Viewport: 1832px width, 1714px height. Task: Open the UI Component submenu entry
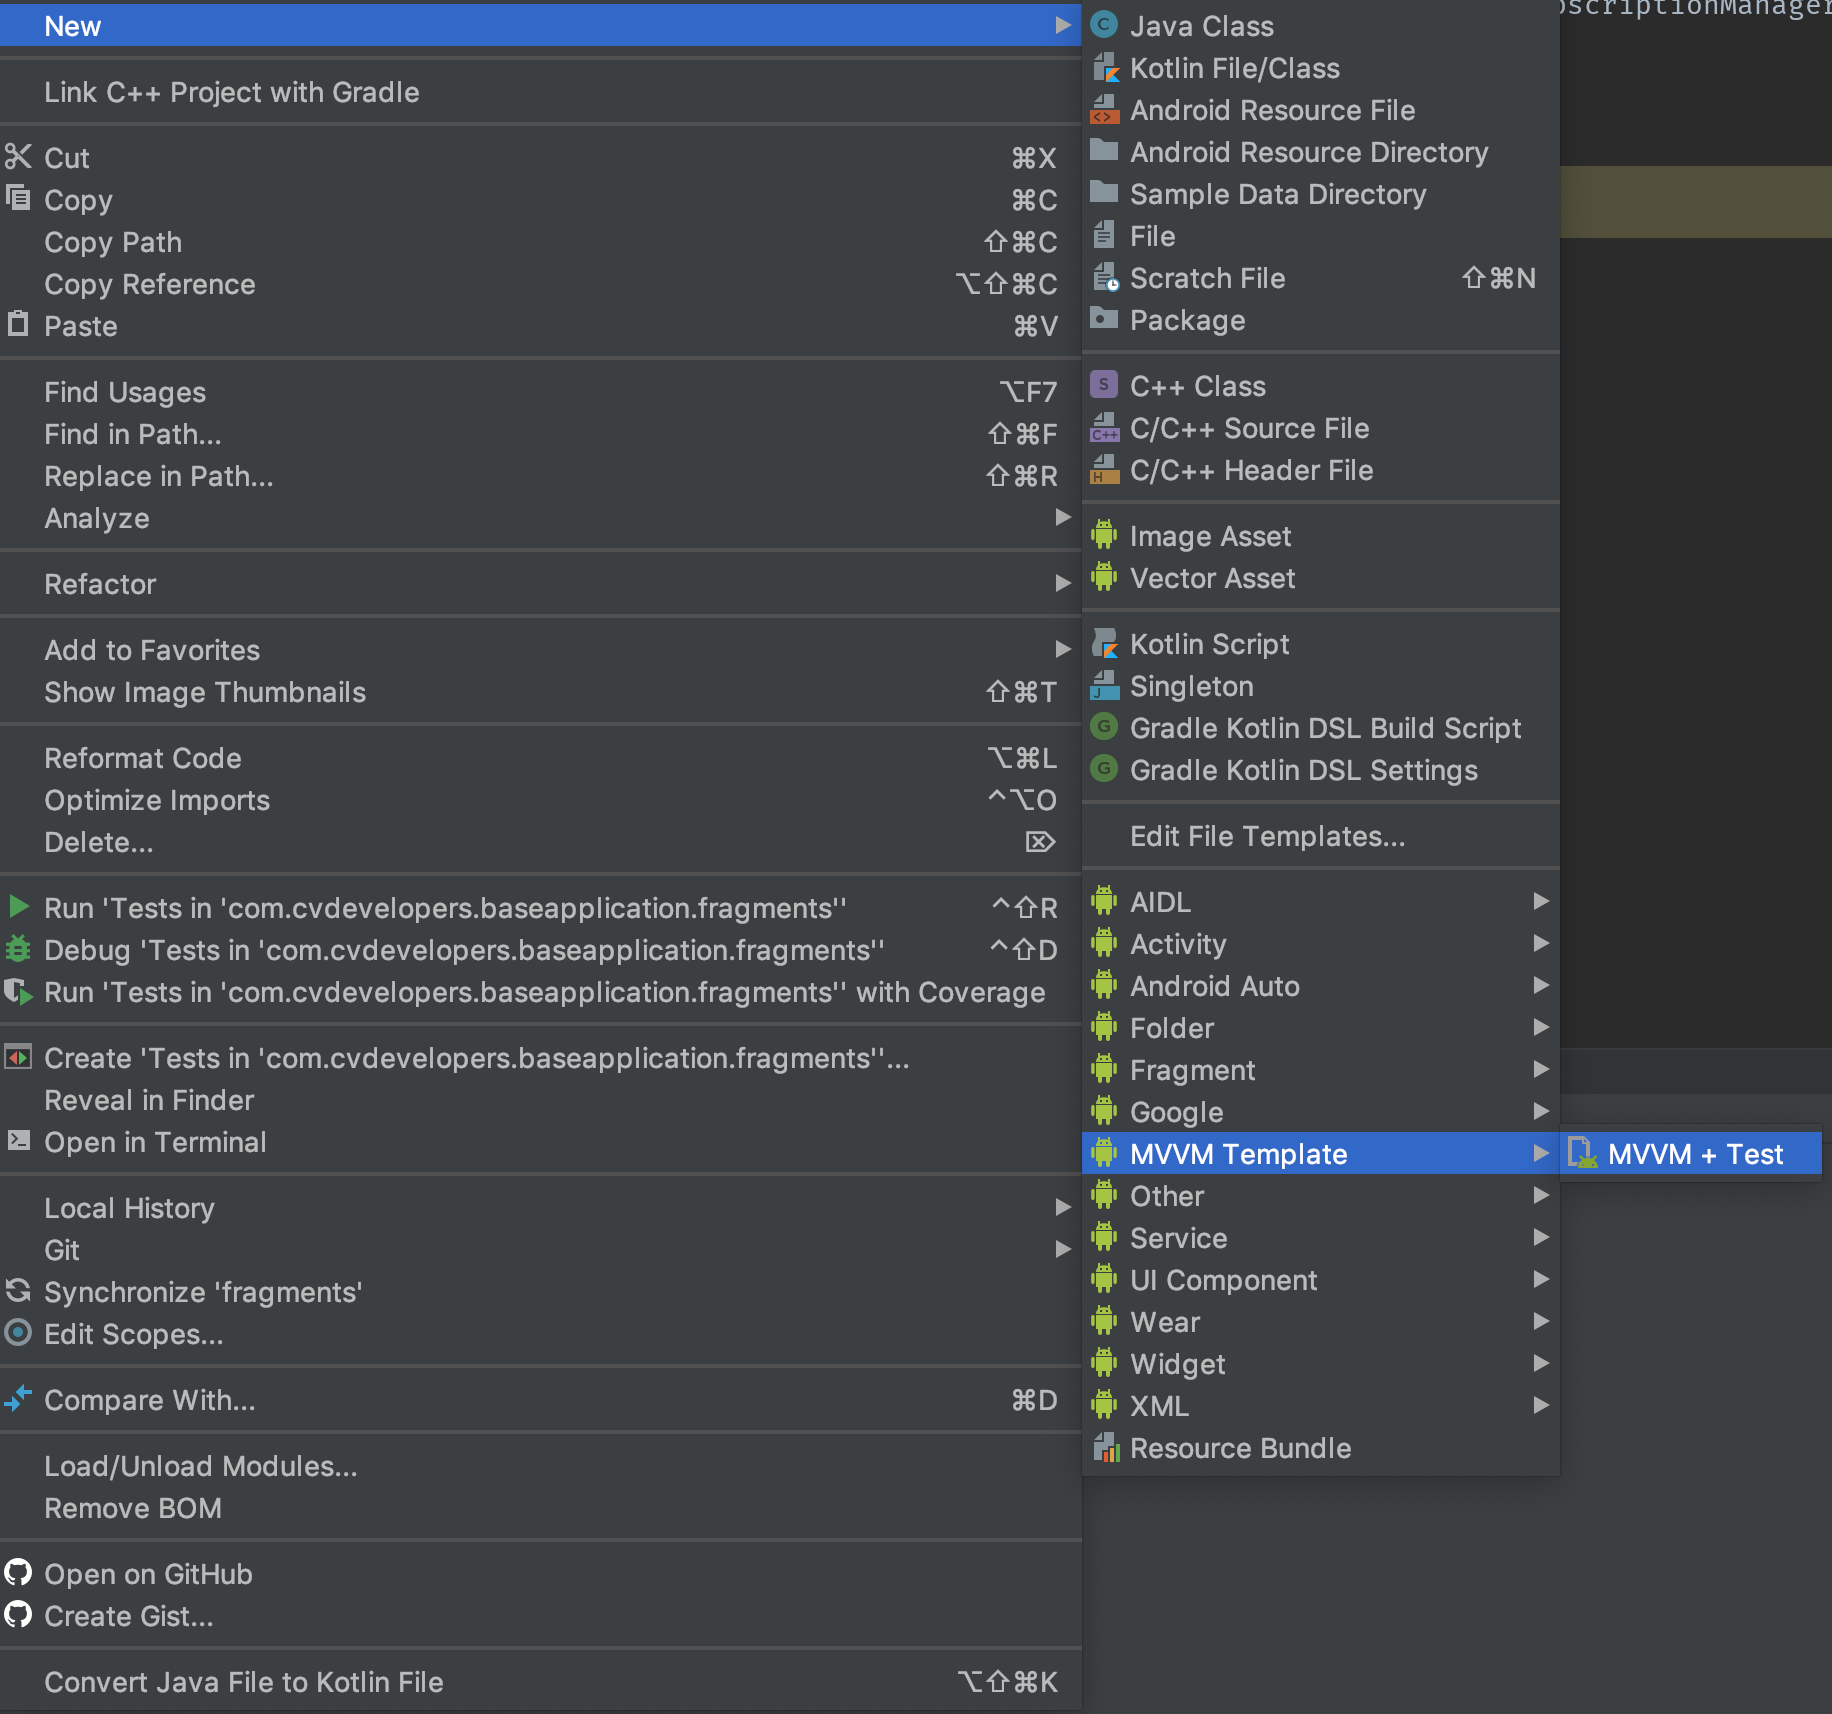pos(1321,1280)
